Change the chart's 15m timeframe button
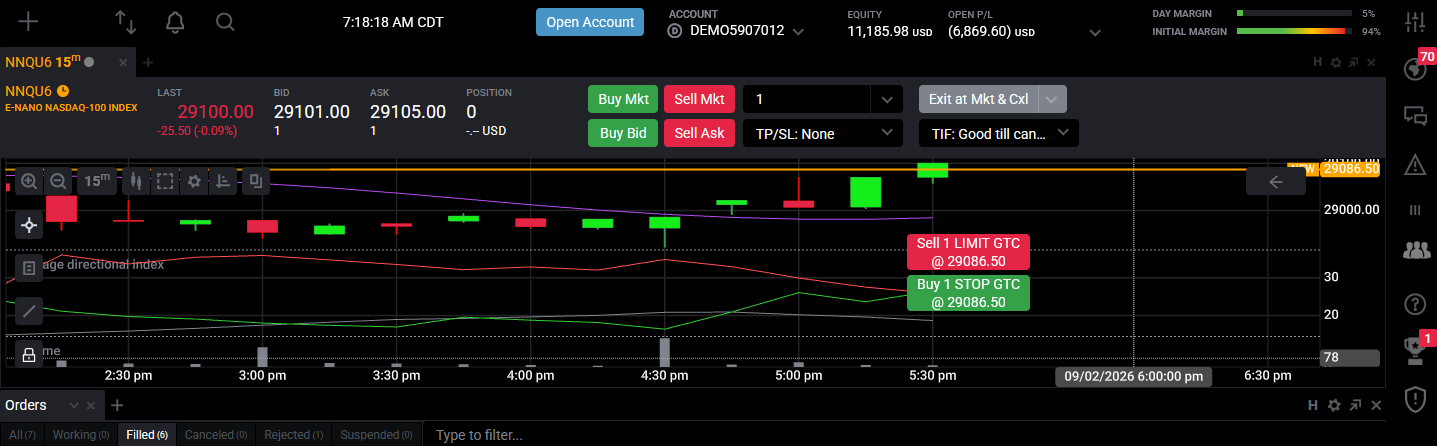Screen dimensions: 1437x446 coord(97,181)
